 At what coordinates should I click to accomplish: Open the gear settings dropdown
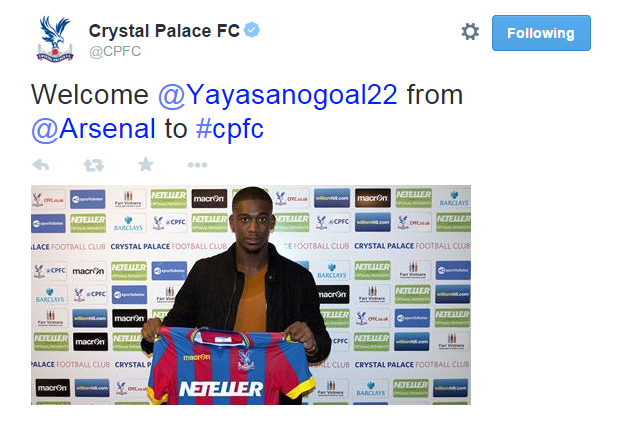click(470, 32)
